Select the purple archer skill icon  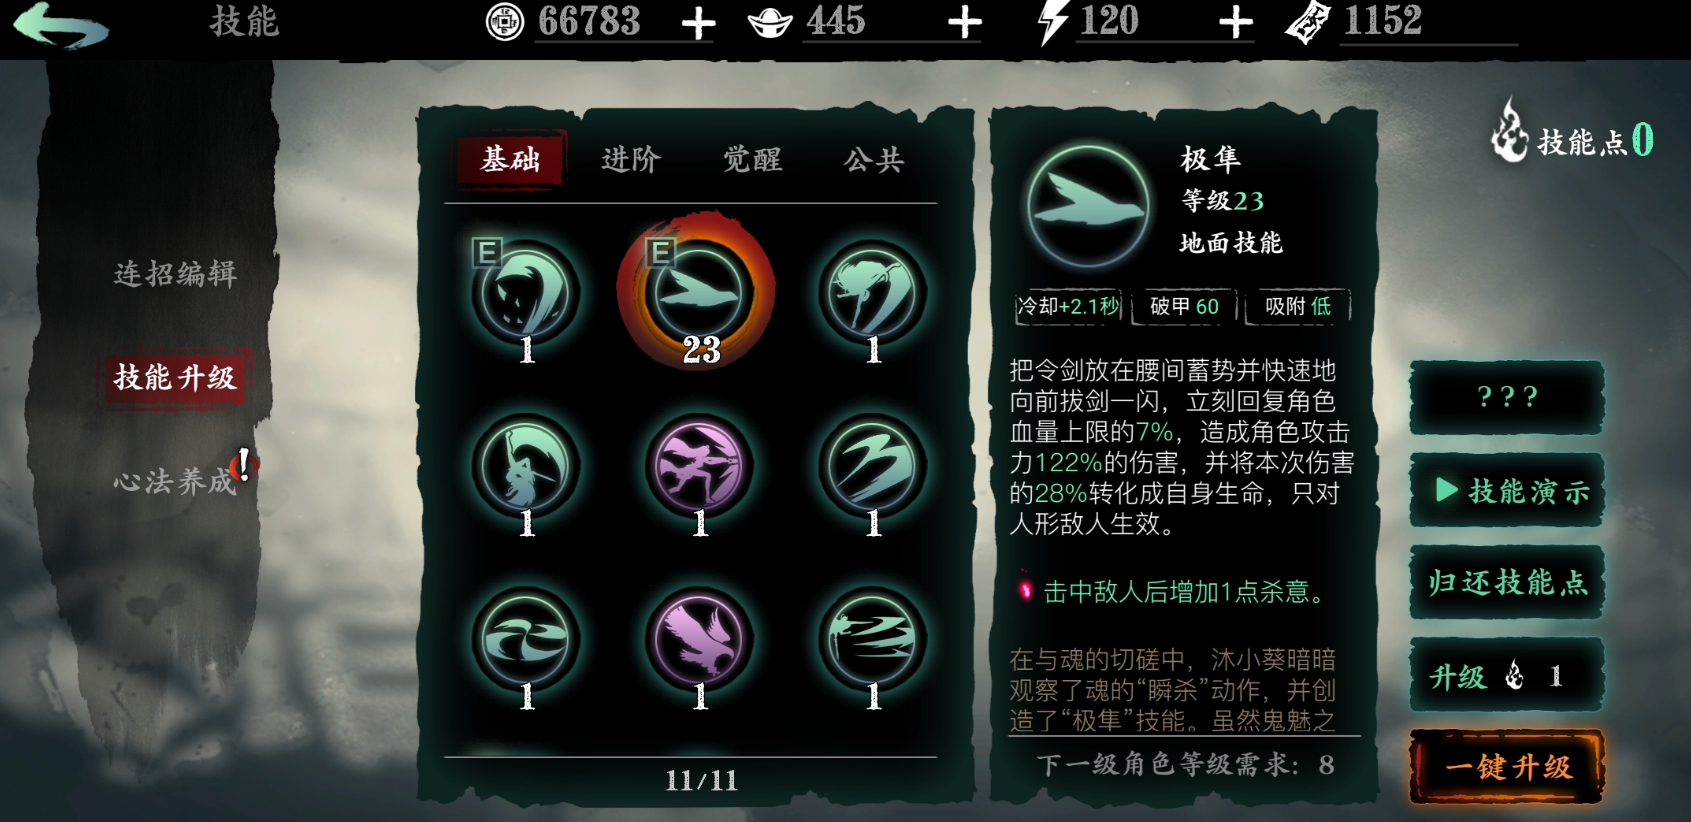click(699, 467)
